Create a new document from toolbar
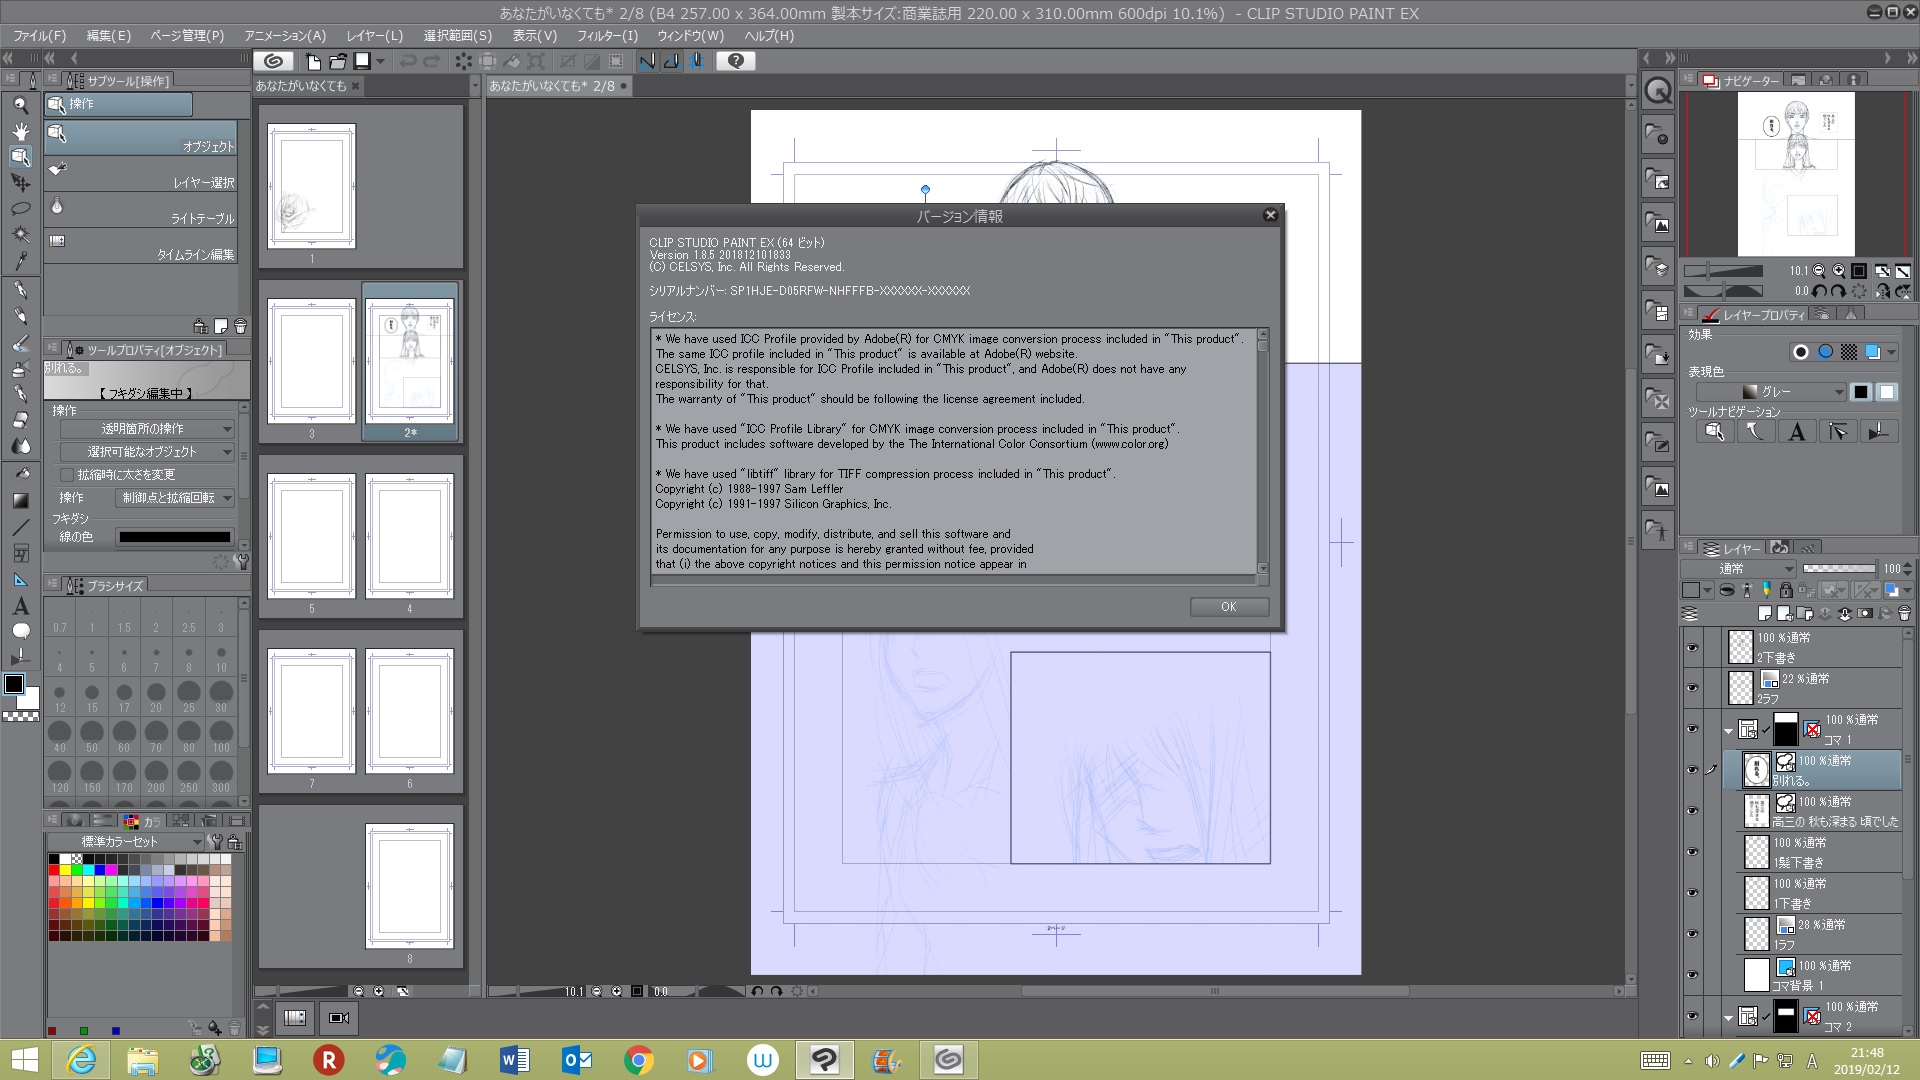Image resolution: width=1920 pixels, height=1080 pixels. click(313, 61)
